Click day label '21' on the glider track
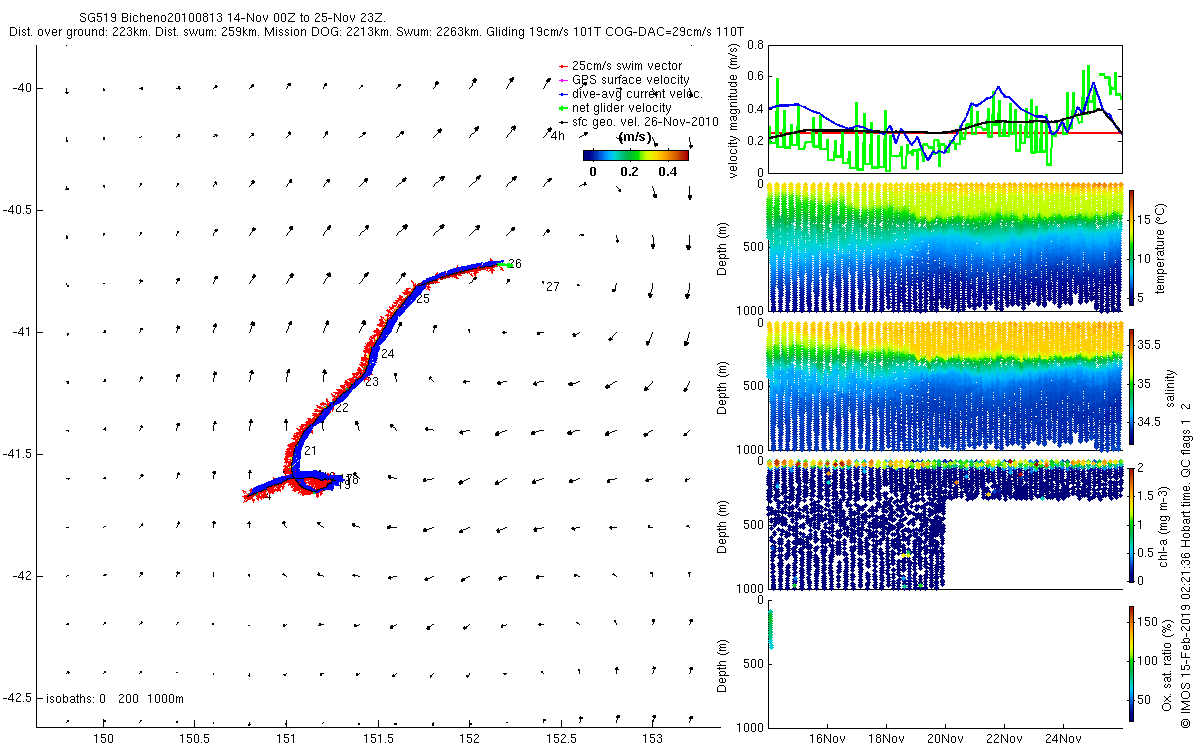1200x750 pixels. pyautogui.click(x=309, y=452)
